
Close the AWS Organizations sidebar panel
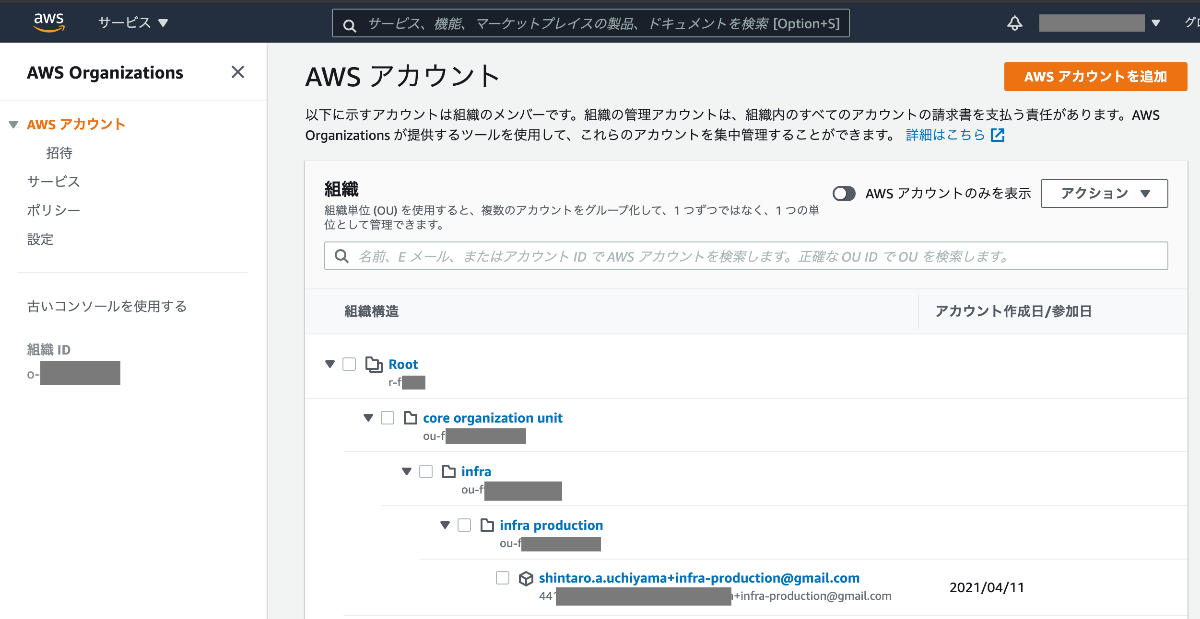[x=237, y=72]
